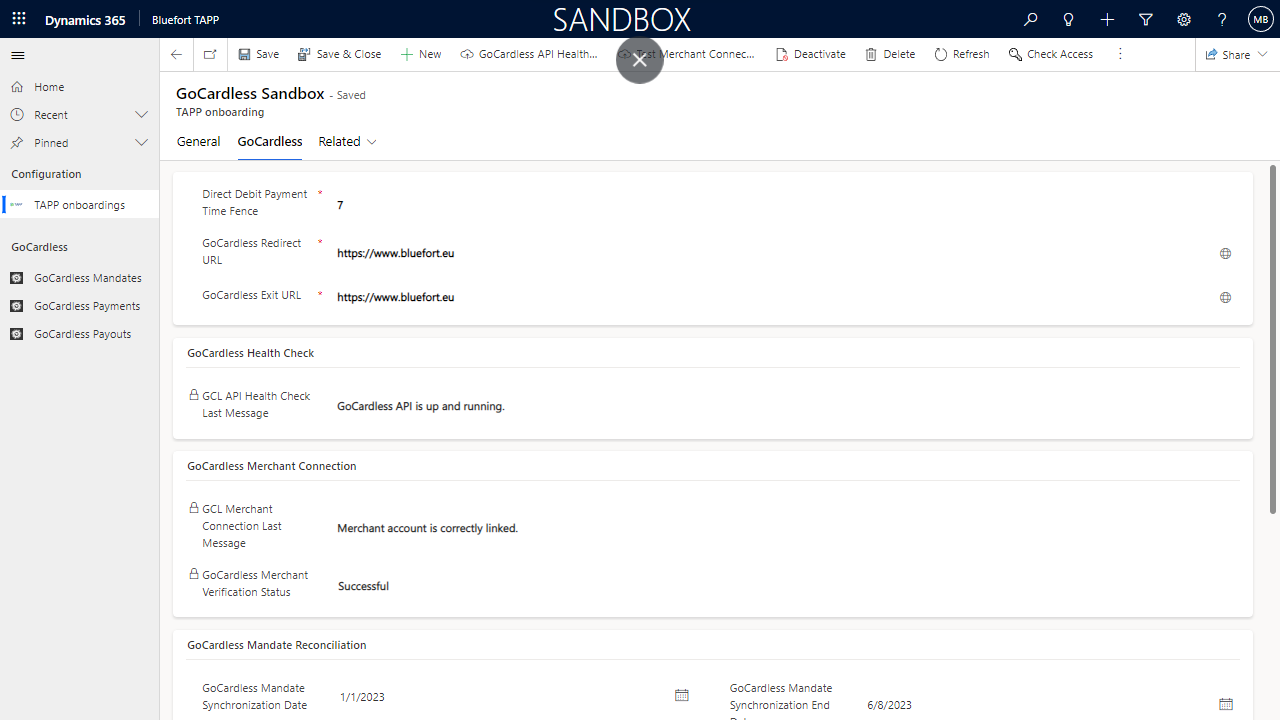Click the Share button
The image size is (1280, 720).
pyautogui.click(x=1228, y=55)
